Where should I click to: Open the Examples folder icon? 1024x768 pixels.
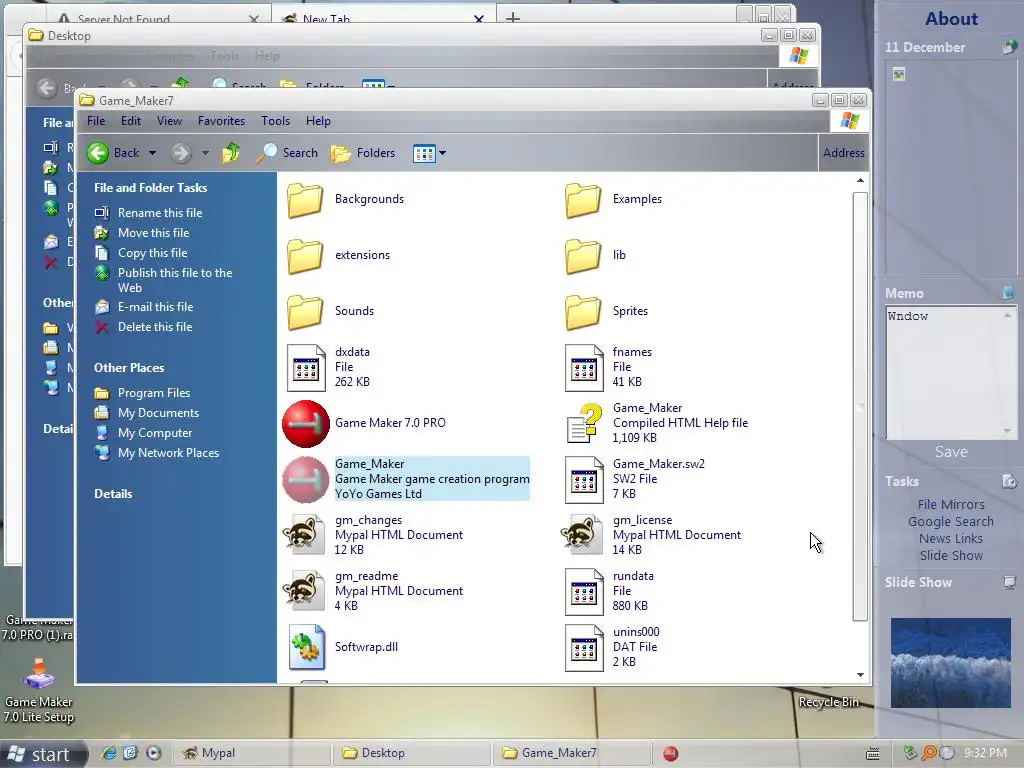[x=583, y=199]
